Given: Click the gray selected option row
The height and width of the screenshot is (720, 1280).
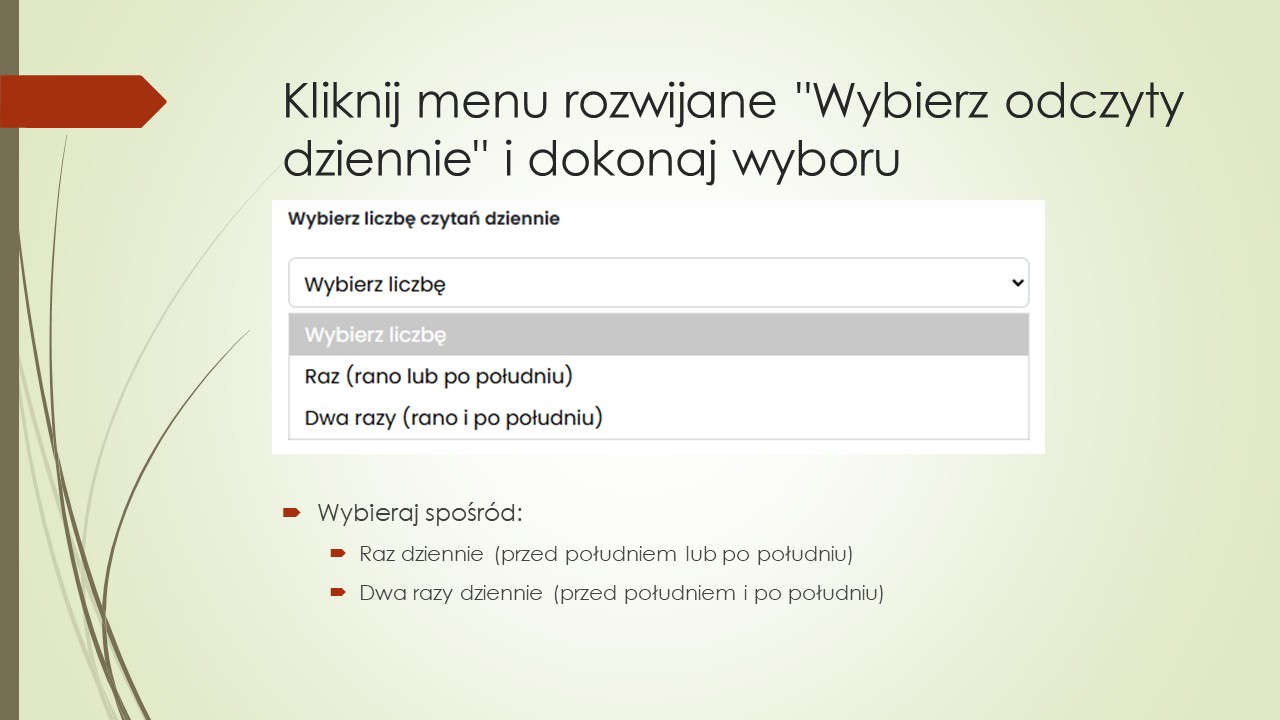Looking at the screenshot, I should tap(658, 334).
